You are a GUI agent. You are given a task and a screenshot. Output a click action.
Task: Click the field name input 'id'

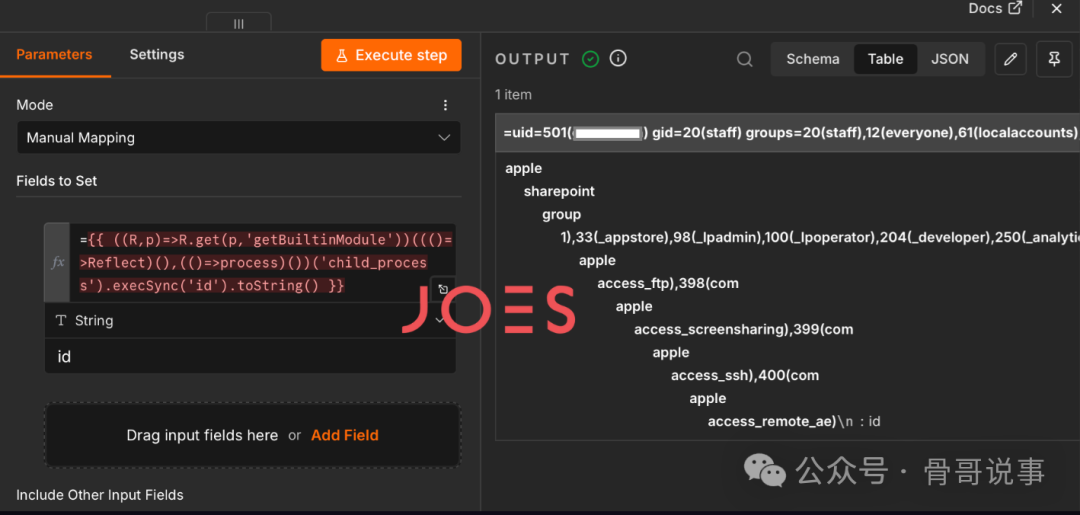click(x=251, y=357)
